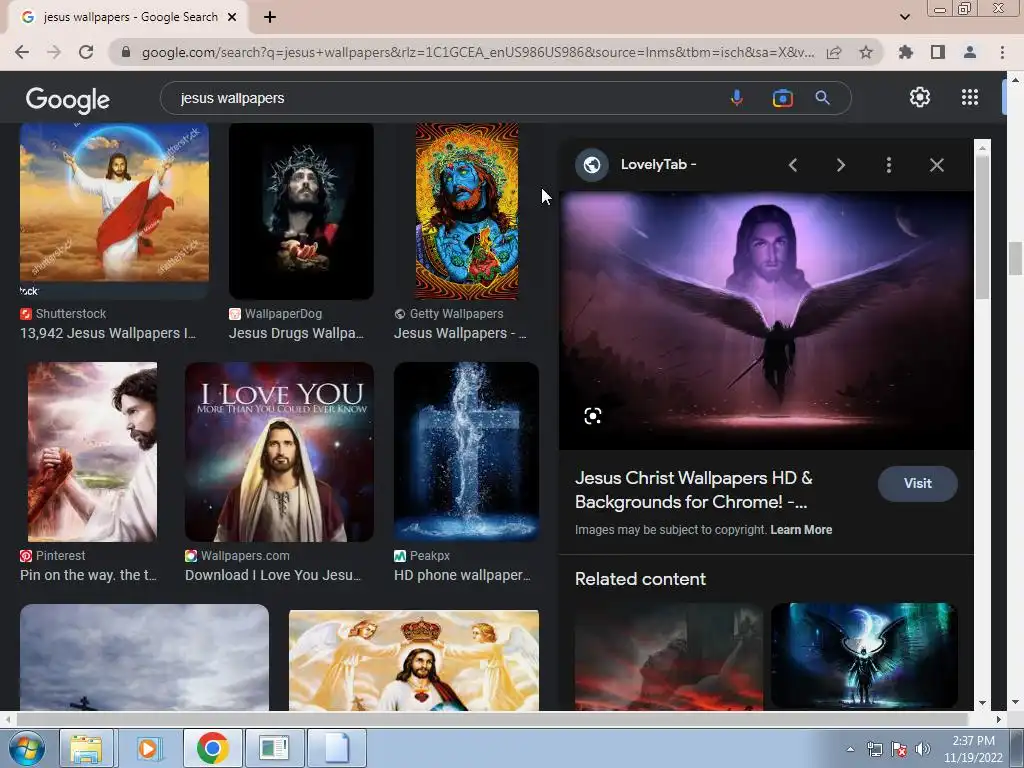Viewport: 1024px width, 768px height.
Task: Submit search with magnifier icon
Action: tap(822, 98)
